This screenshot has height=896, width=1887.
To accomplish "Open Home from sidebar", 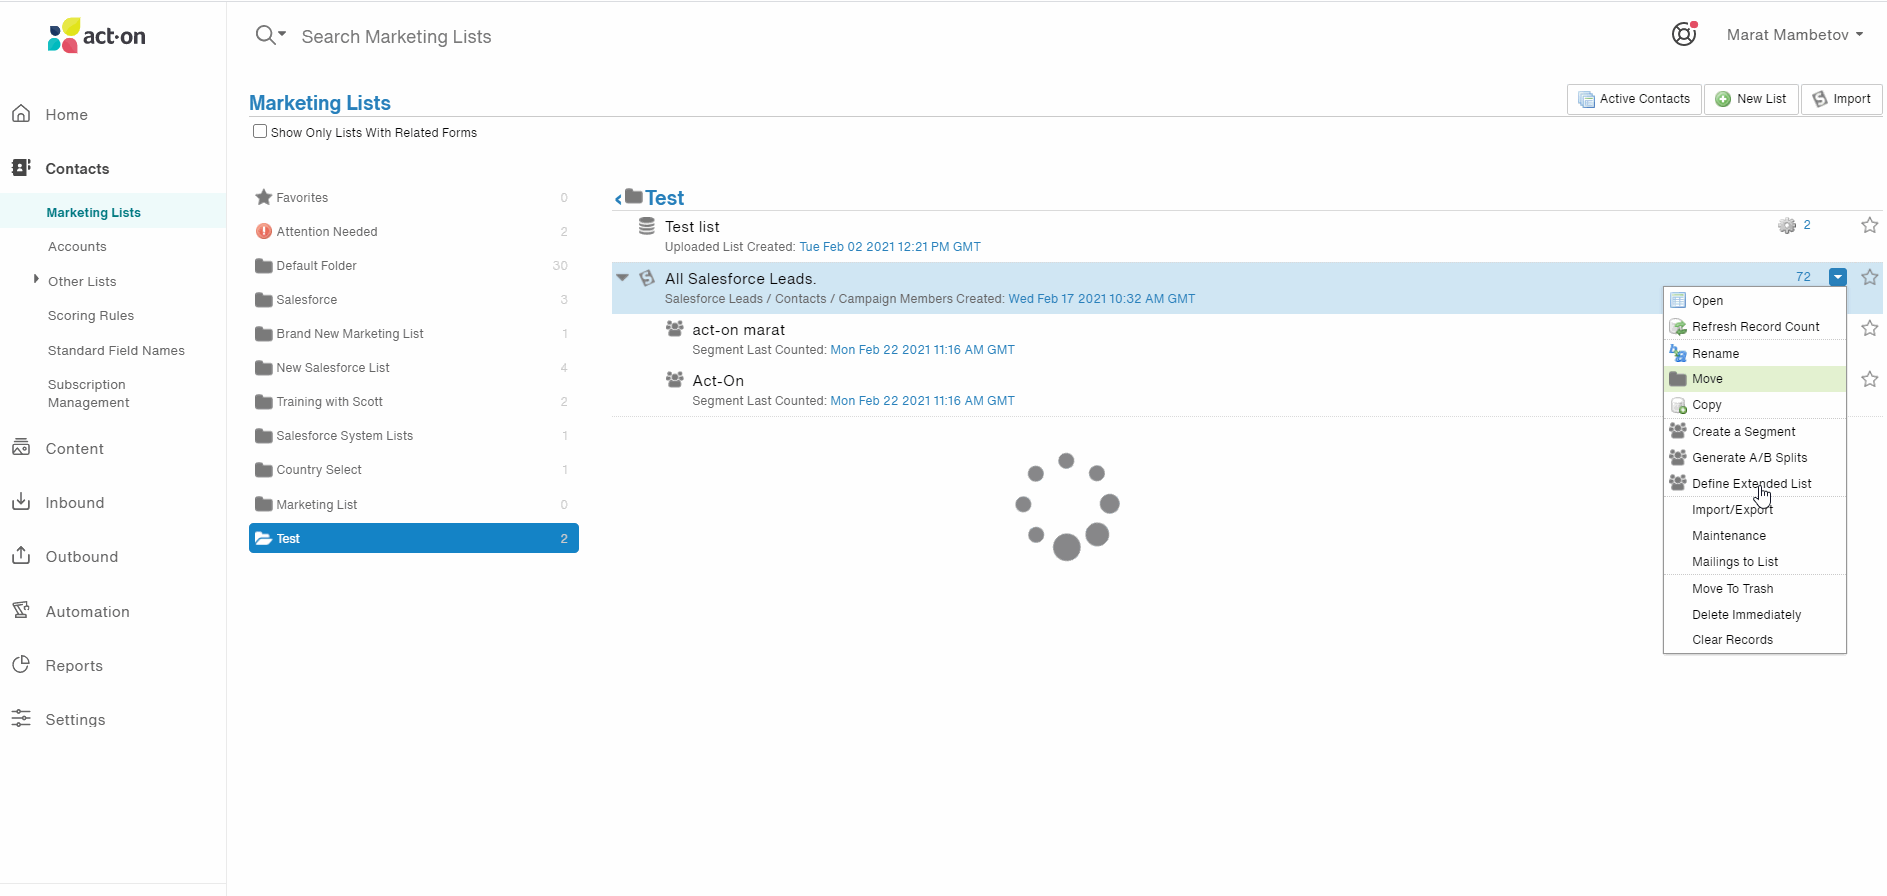I will pos(66,115).
